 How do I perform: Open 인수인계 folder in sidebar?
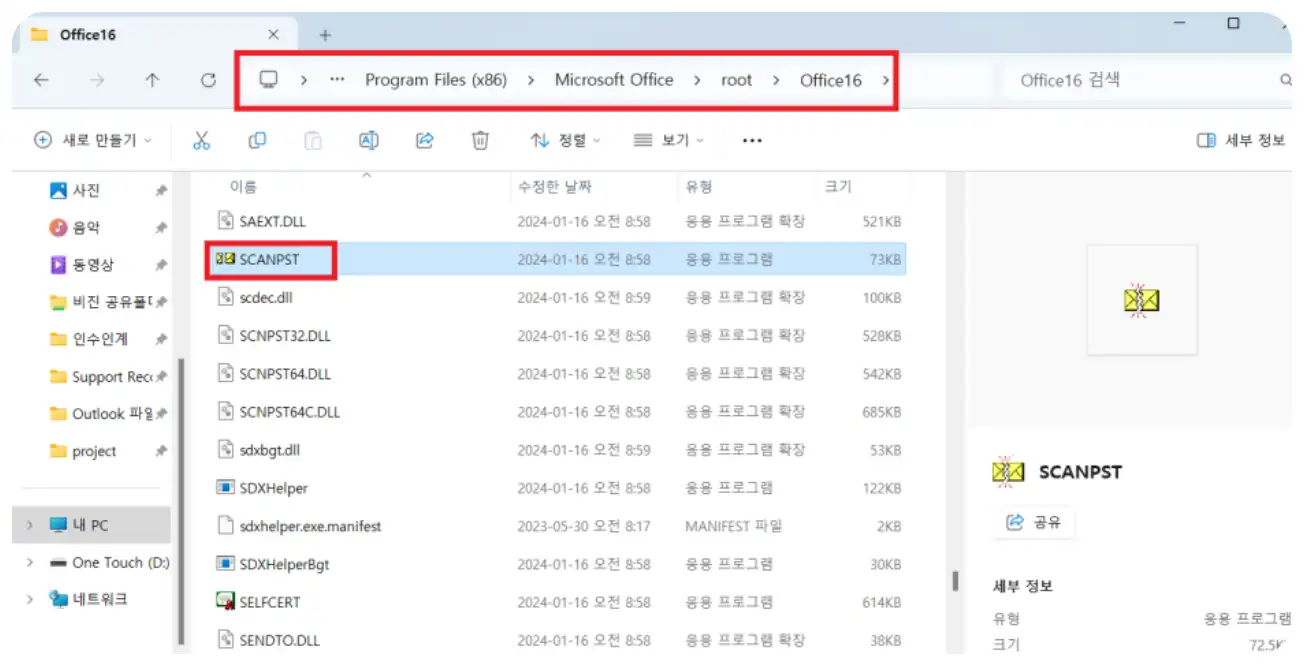(100, 339)
